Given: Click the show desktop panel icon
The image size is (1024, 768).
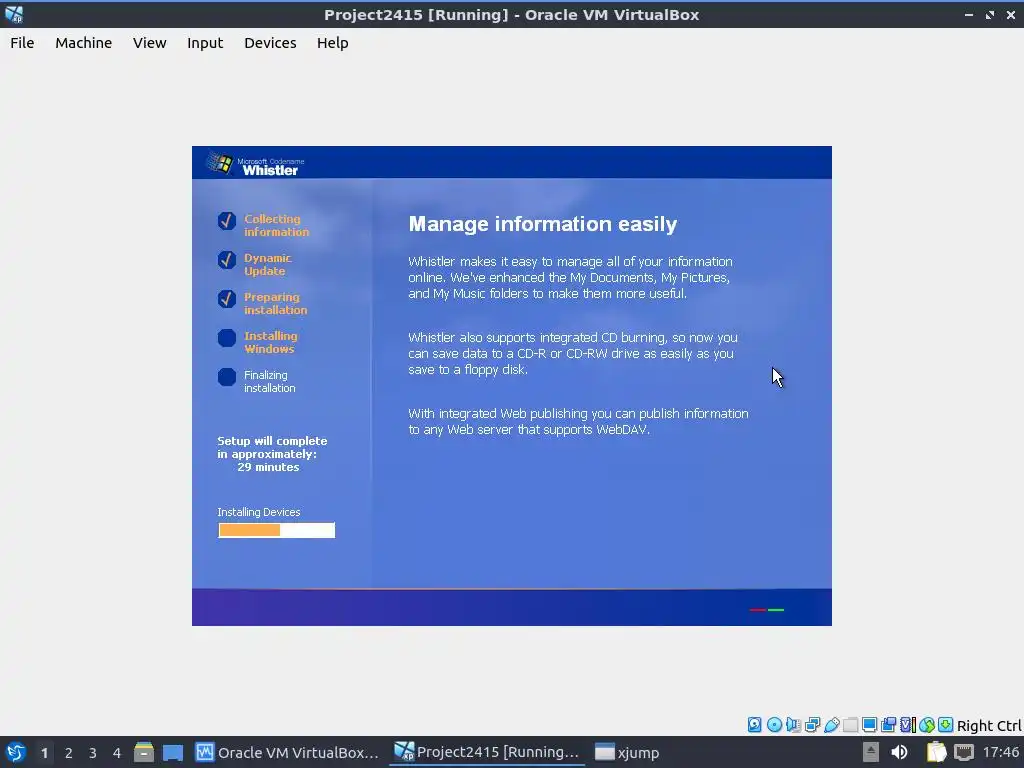Looking at the screenshot, I should pos(173,752).
